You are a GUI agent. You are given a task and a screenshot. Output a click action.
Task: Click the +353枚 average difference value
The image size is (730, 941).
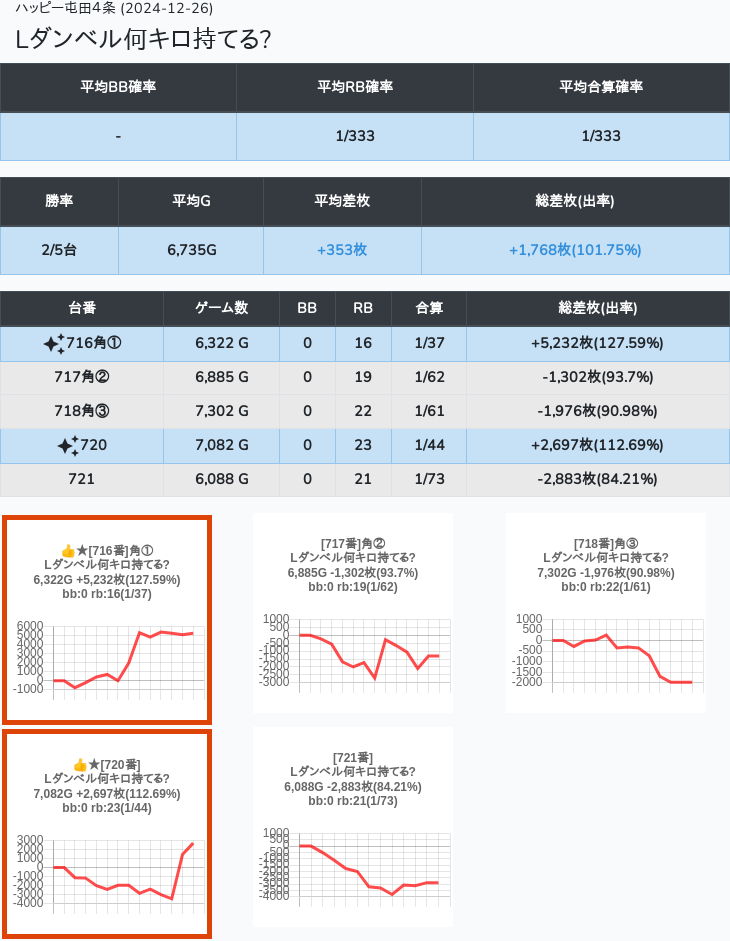342,250
